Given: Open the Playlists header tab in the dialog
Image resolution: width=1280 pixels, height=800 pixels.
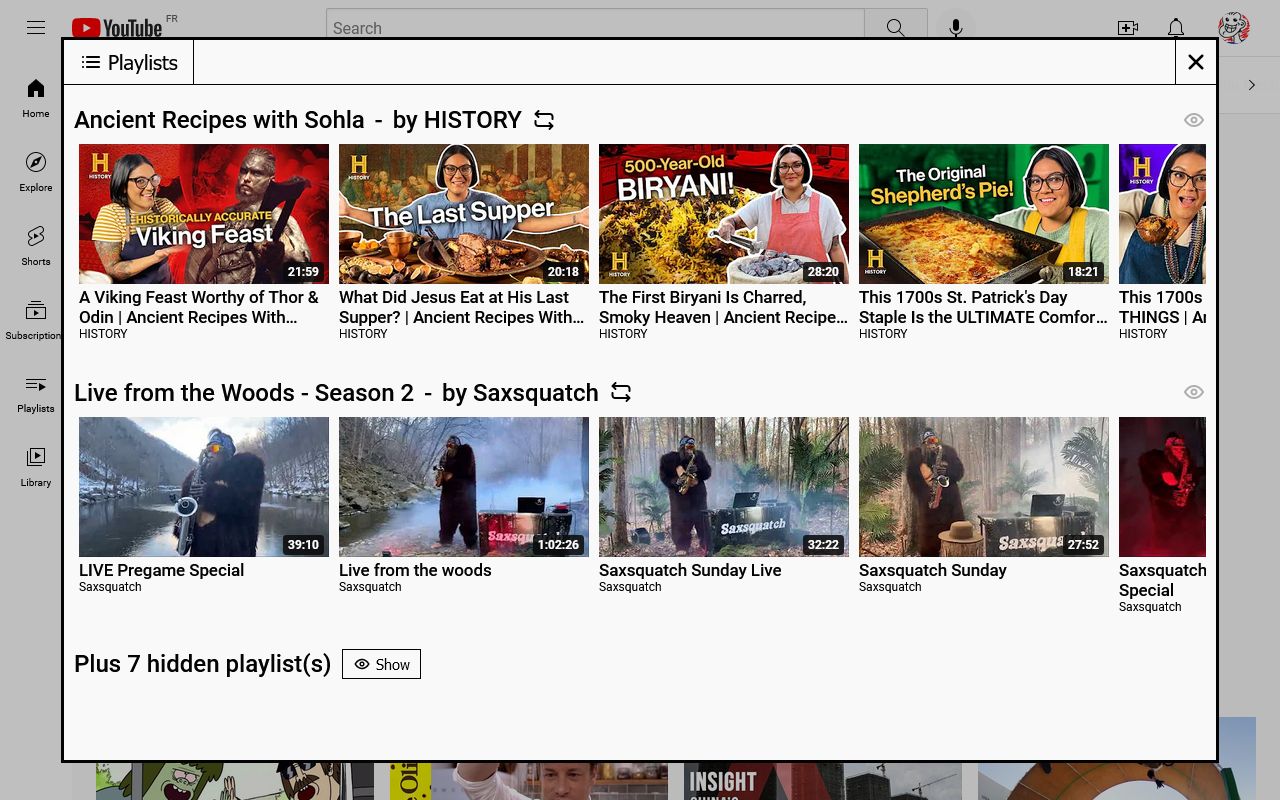Looking at the screenshot, I should (x=129, y=62).
